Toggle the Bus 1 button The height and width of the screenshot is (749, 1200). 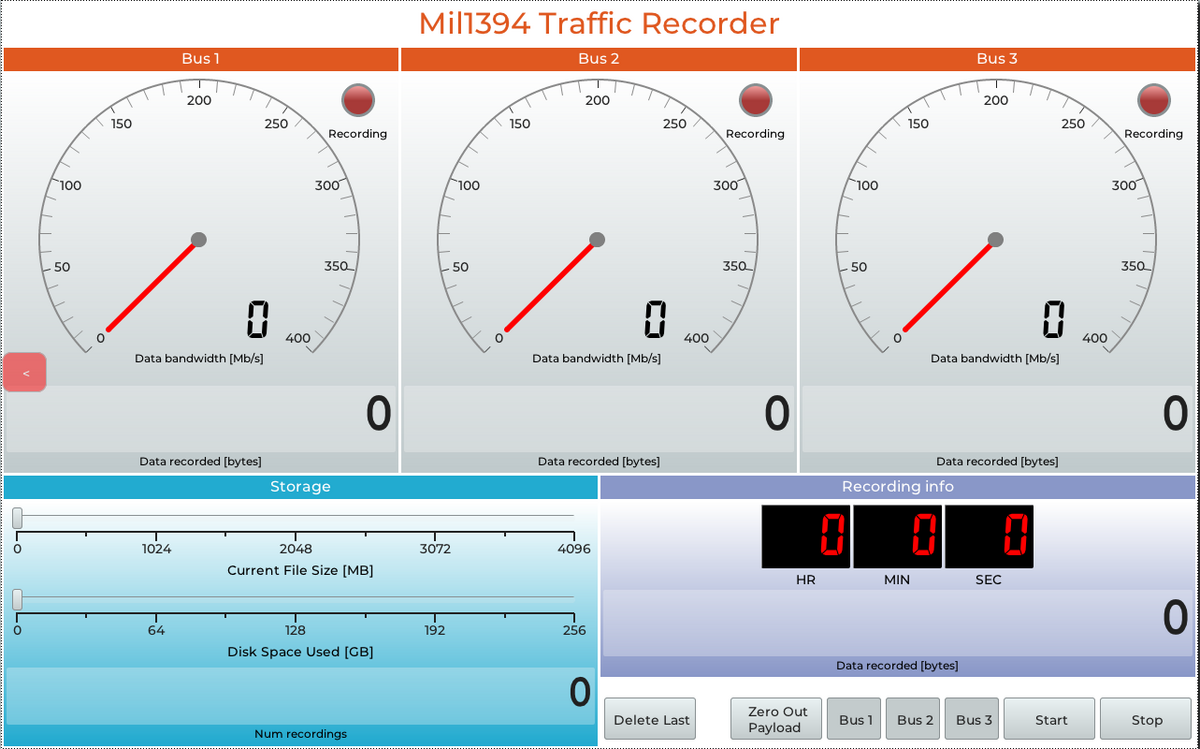(854, 719)
